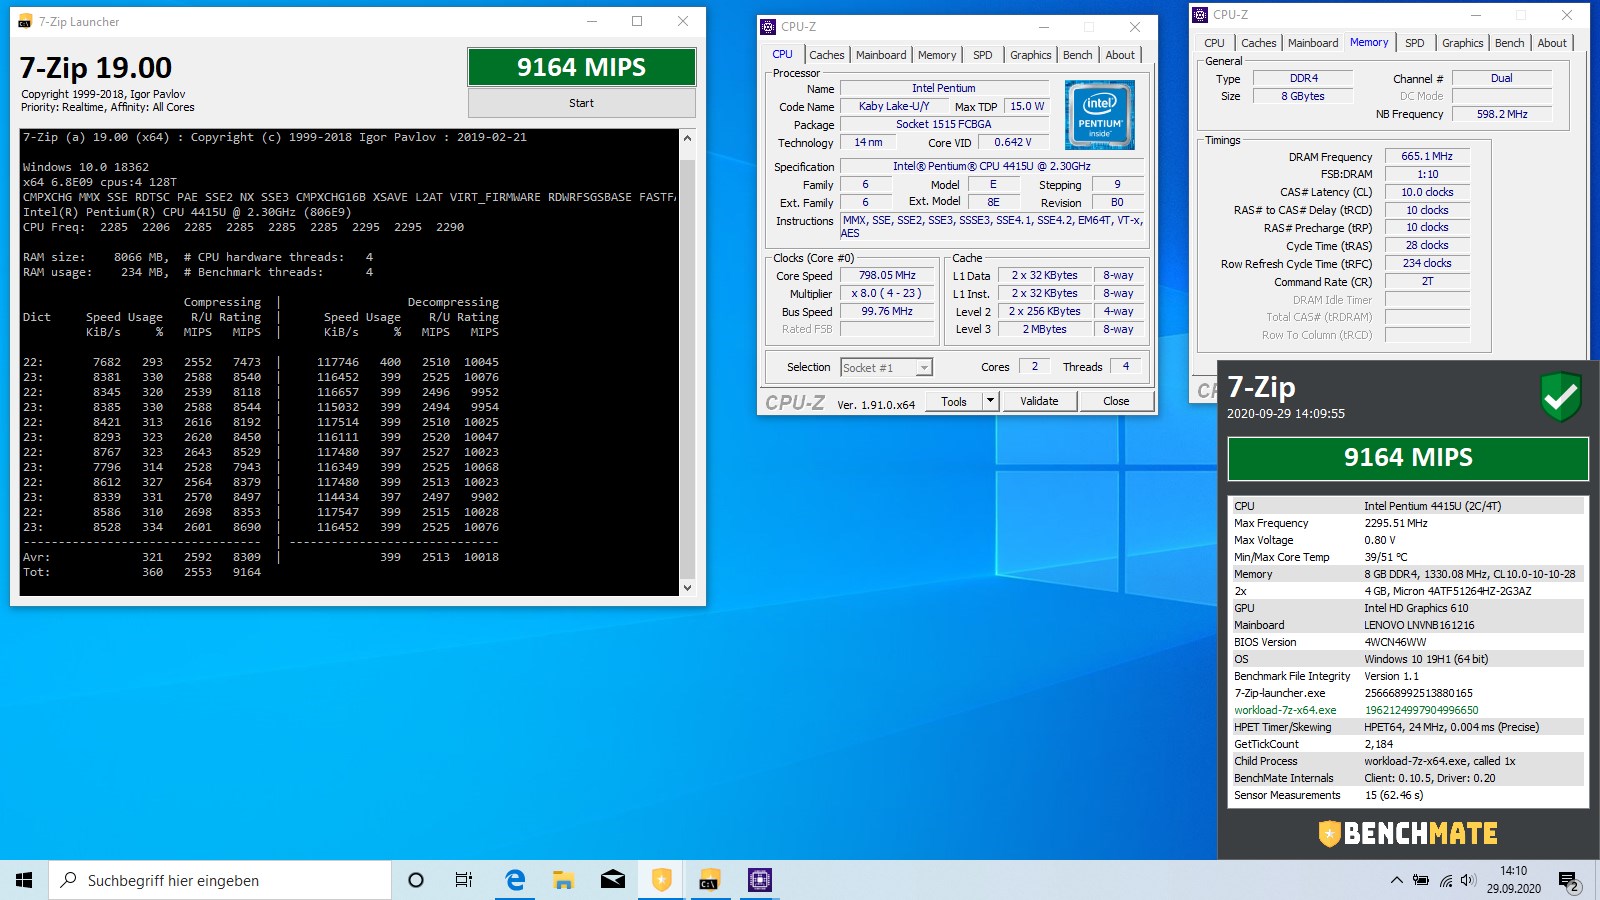Click the Code Name value Kaby Lake-U/Y
The width and height of the screenshot is (1600, 900).
click(894, 106)
